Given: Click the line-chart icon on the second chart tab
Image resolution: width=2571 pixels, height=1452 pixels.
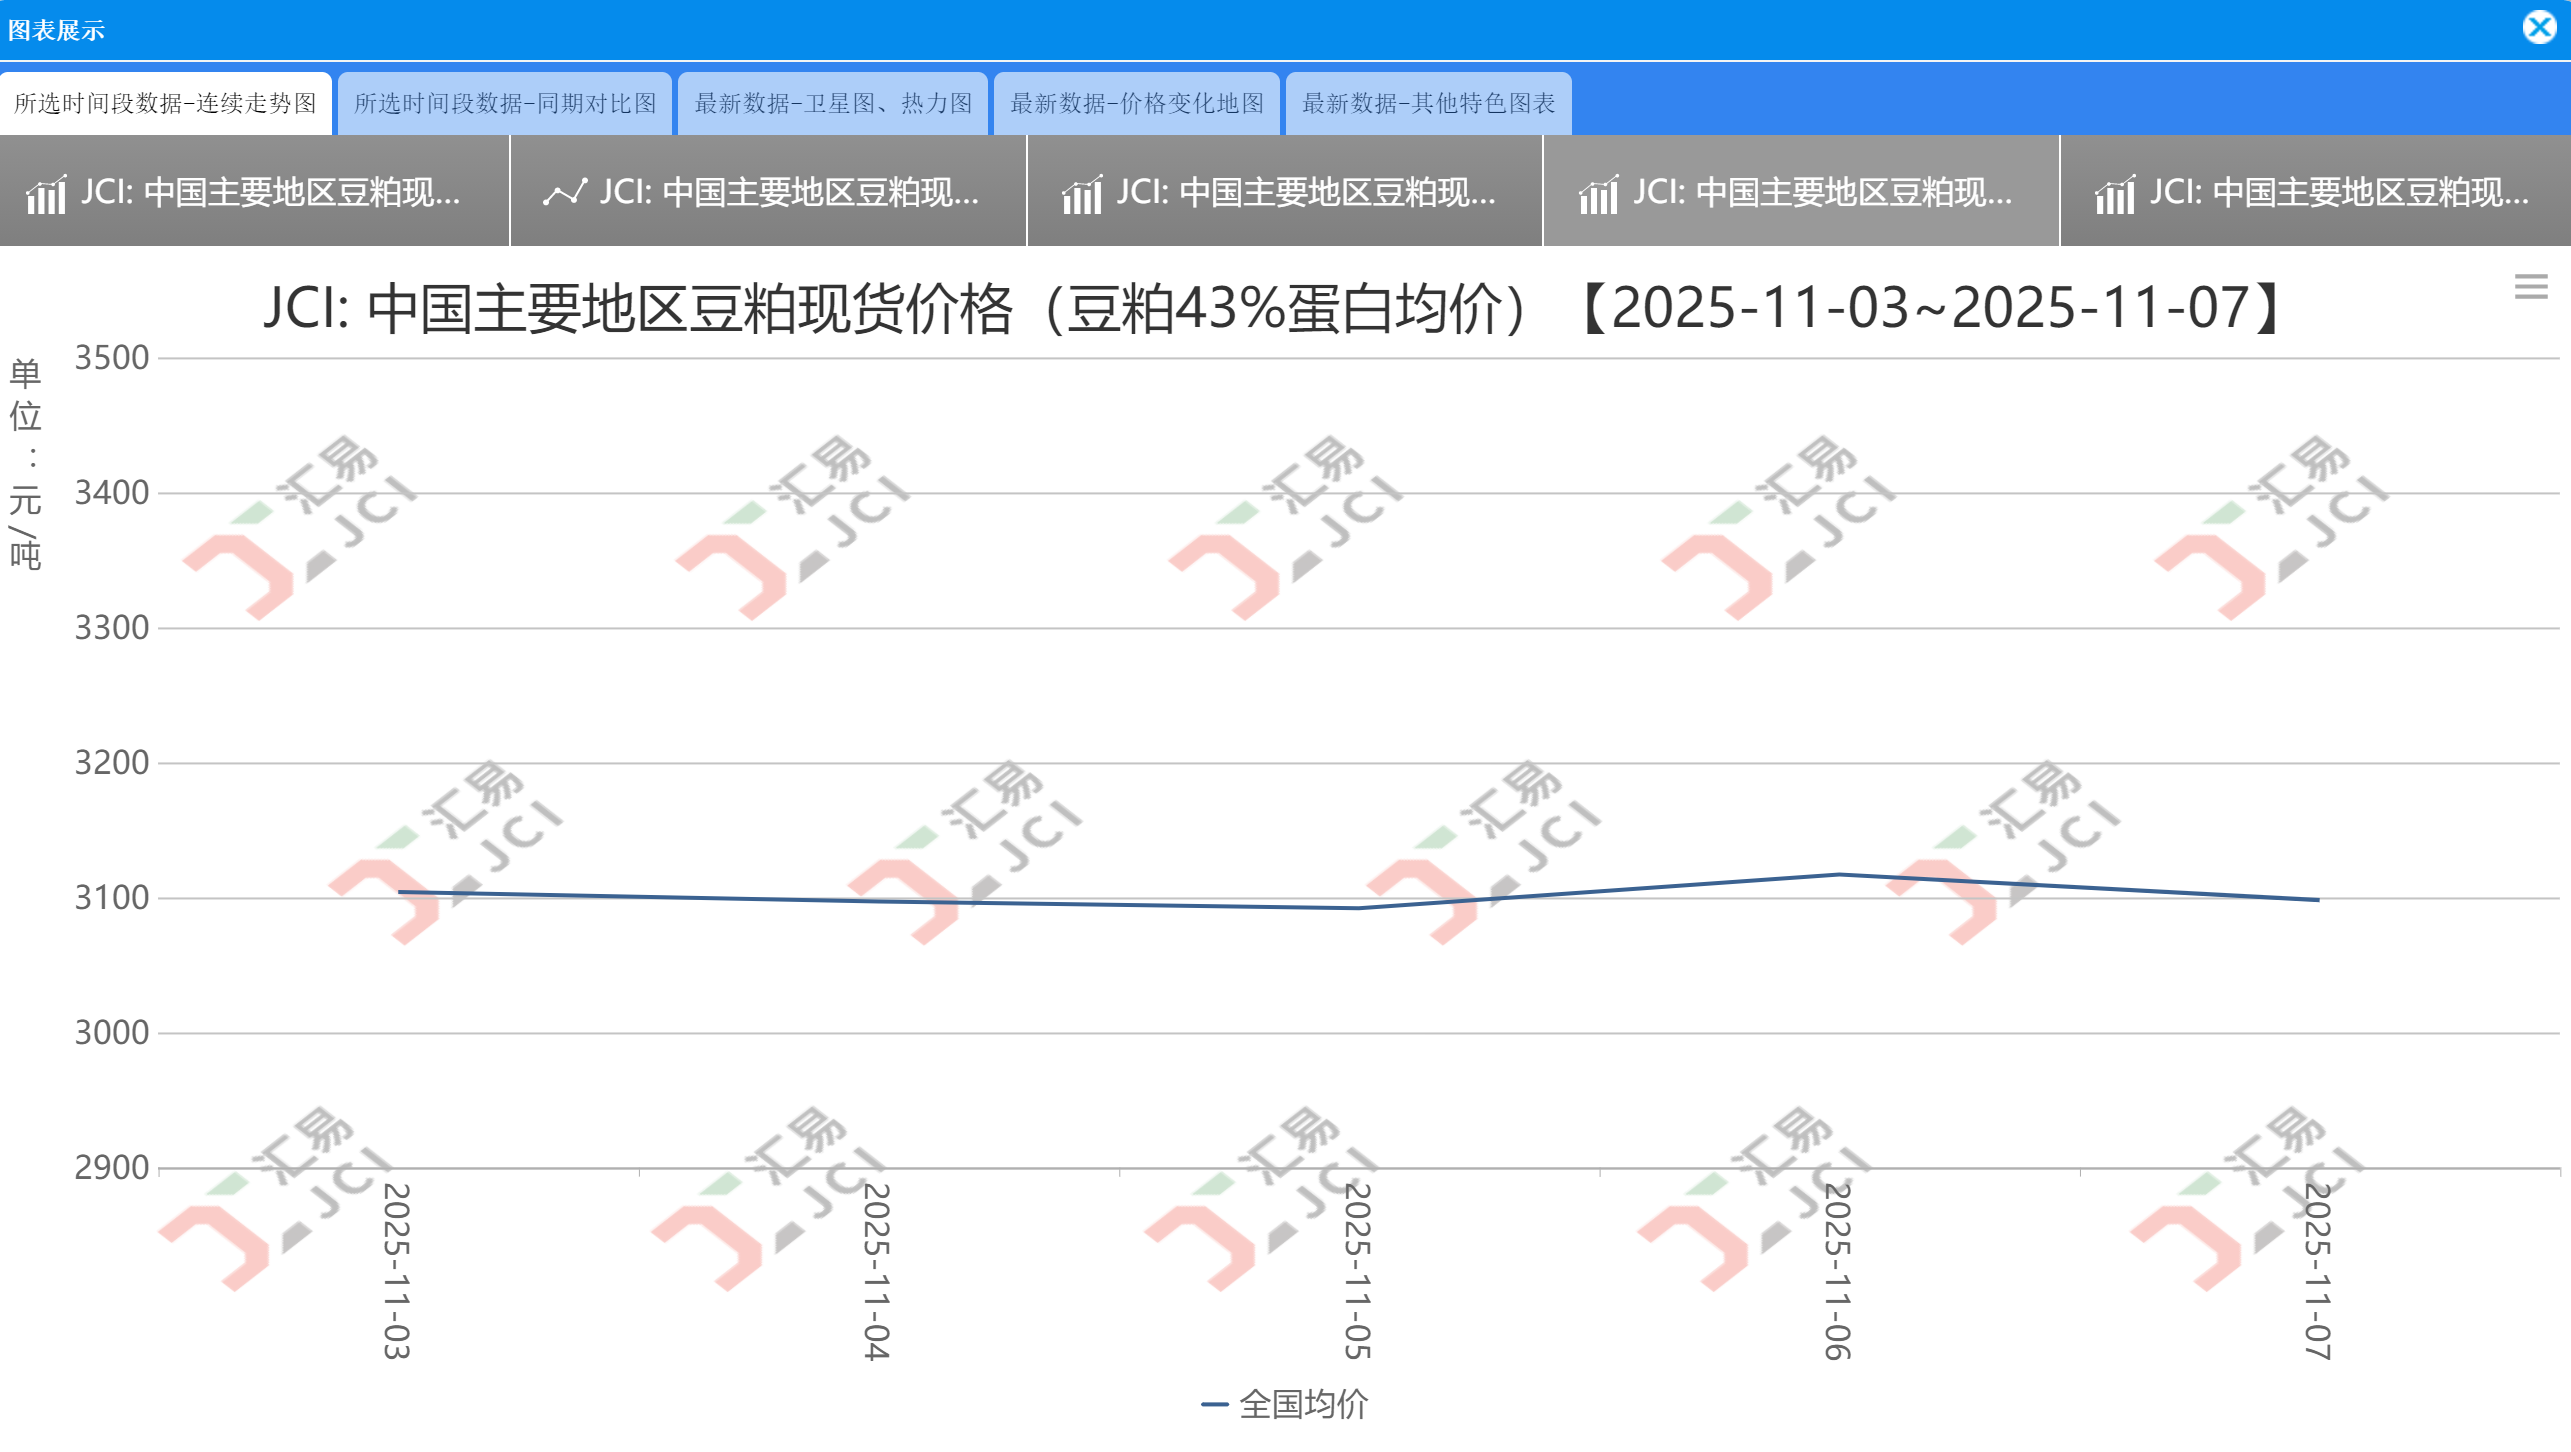Looking at the screenshot, I should click(x=564, y=193).
